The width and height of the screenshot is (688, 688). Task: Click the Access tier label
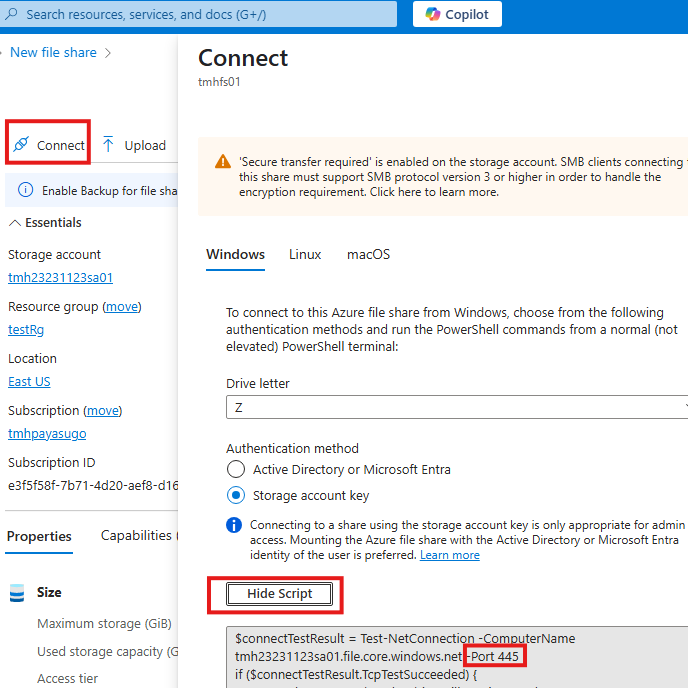point(68,678)
